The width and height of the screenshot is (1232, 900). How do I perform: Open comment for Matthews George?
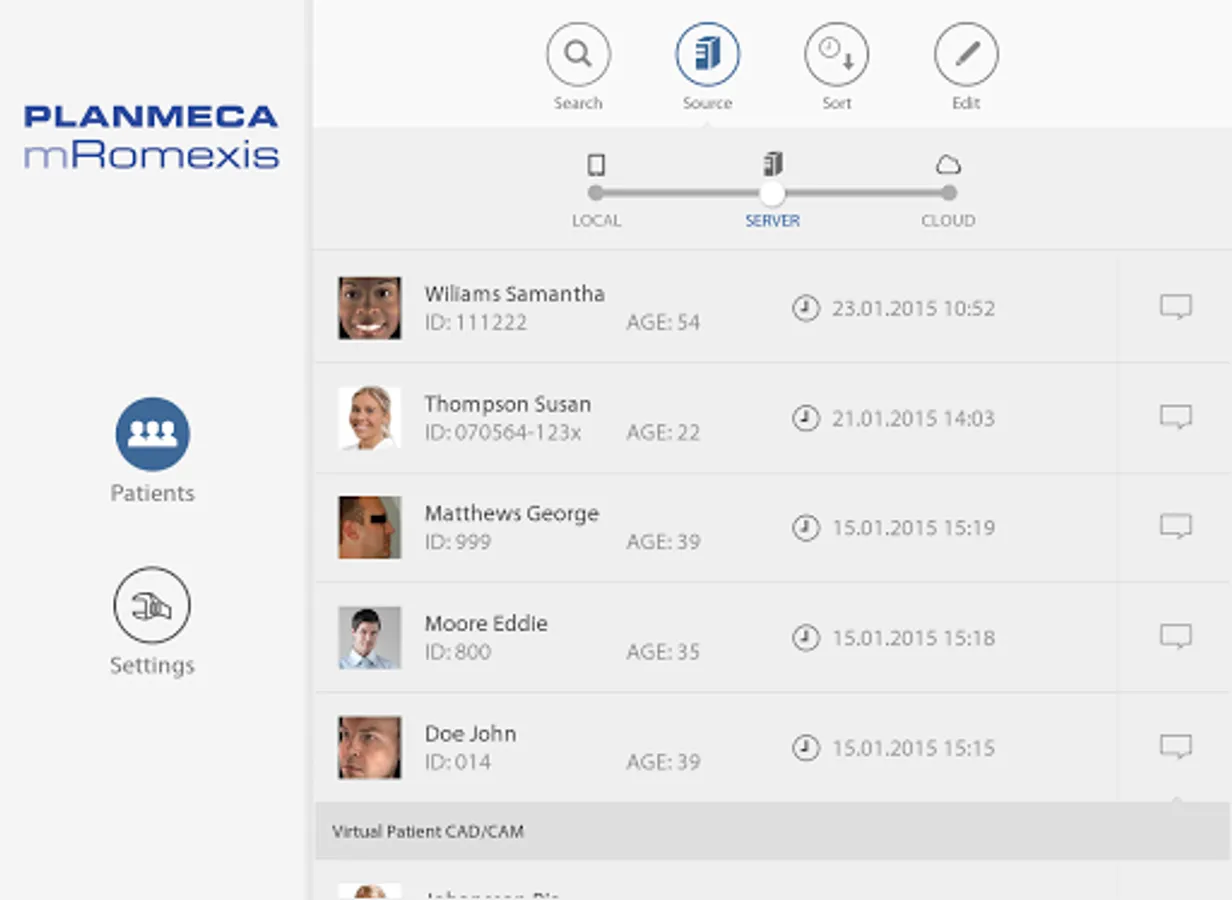1176,527
